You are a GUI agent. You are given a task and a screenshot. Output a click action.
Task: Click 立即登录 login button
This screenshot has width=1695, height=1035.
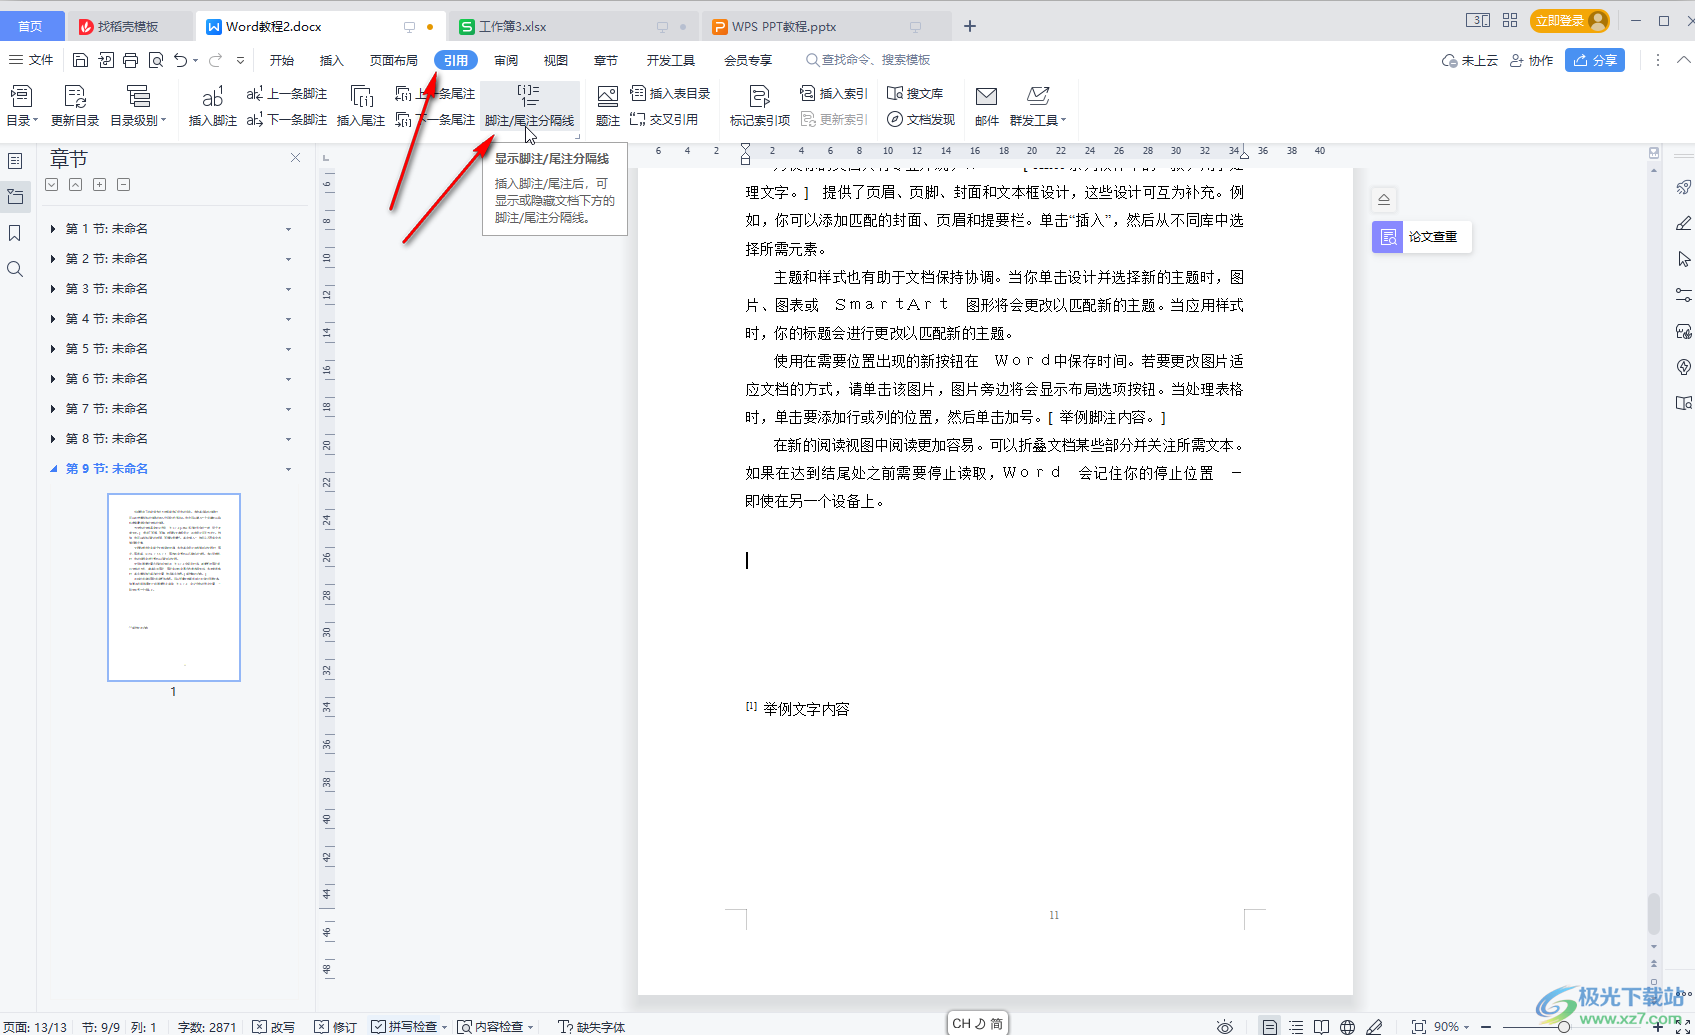click(1569, 20)
